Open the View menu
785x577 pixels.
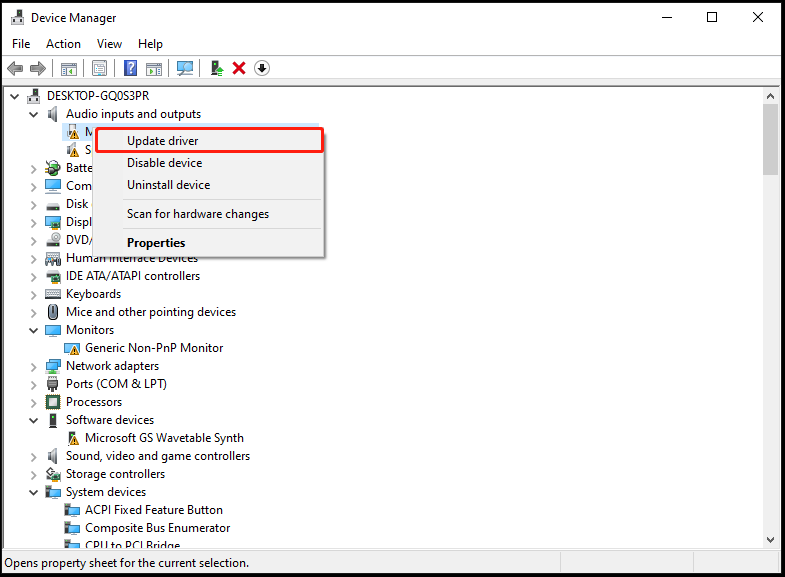pyautogui.click(x=109, y=44)
